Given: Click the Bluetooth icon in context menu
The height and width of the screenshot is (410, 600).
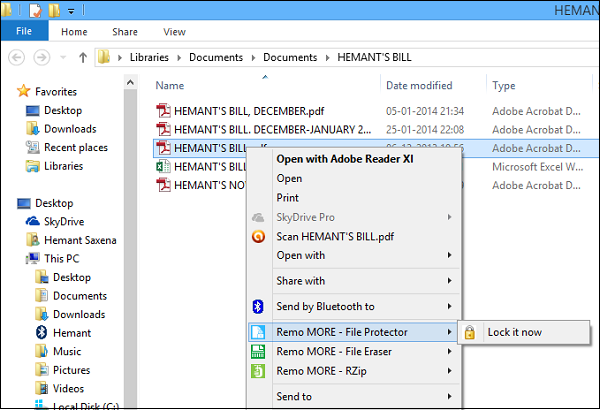Looking at the screenshot, I should point(258,307).
